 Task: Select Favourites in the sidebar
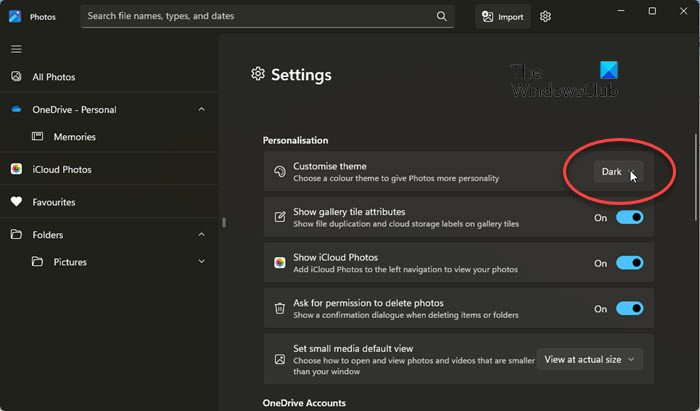[54, 202]
